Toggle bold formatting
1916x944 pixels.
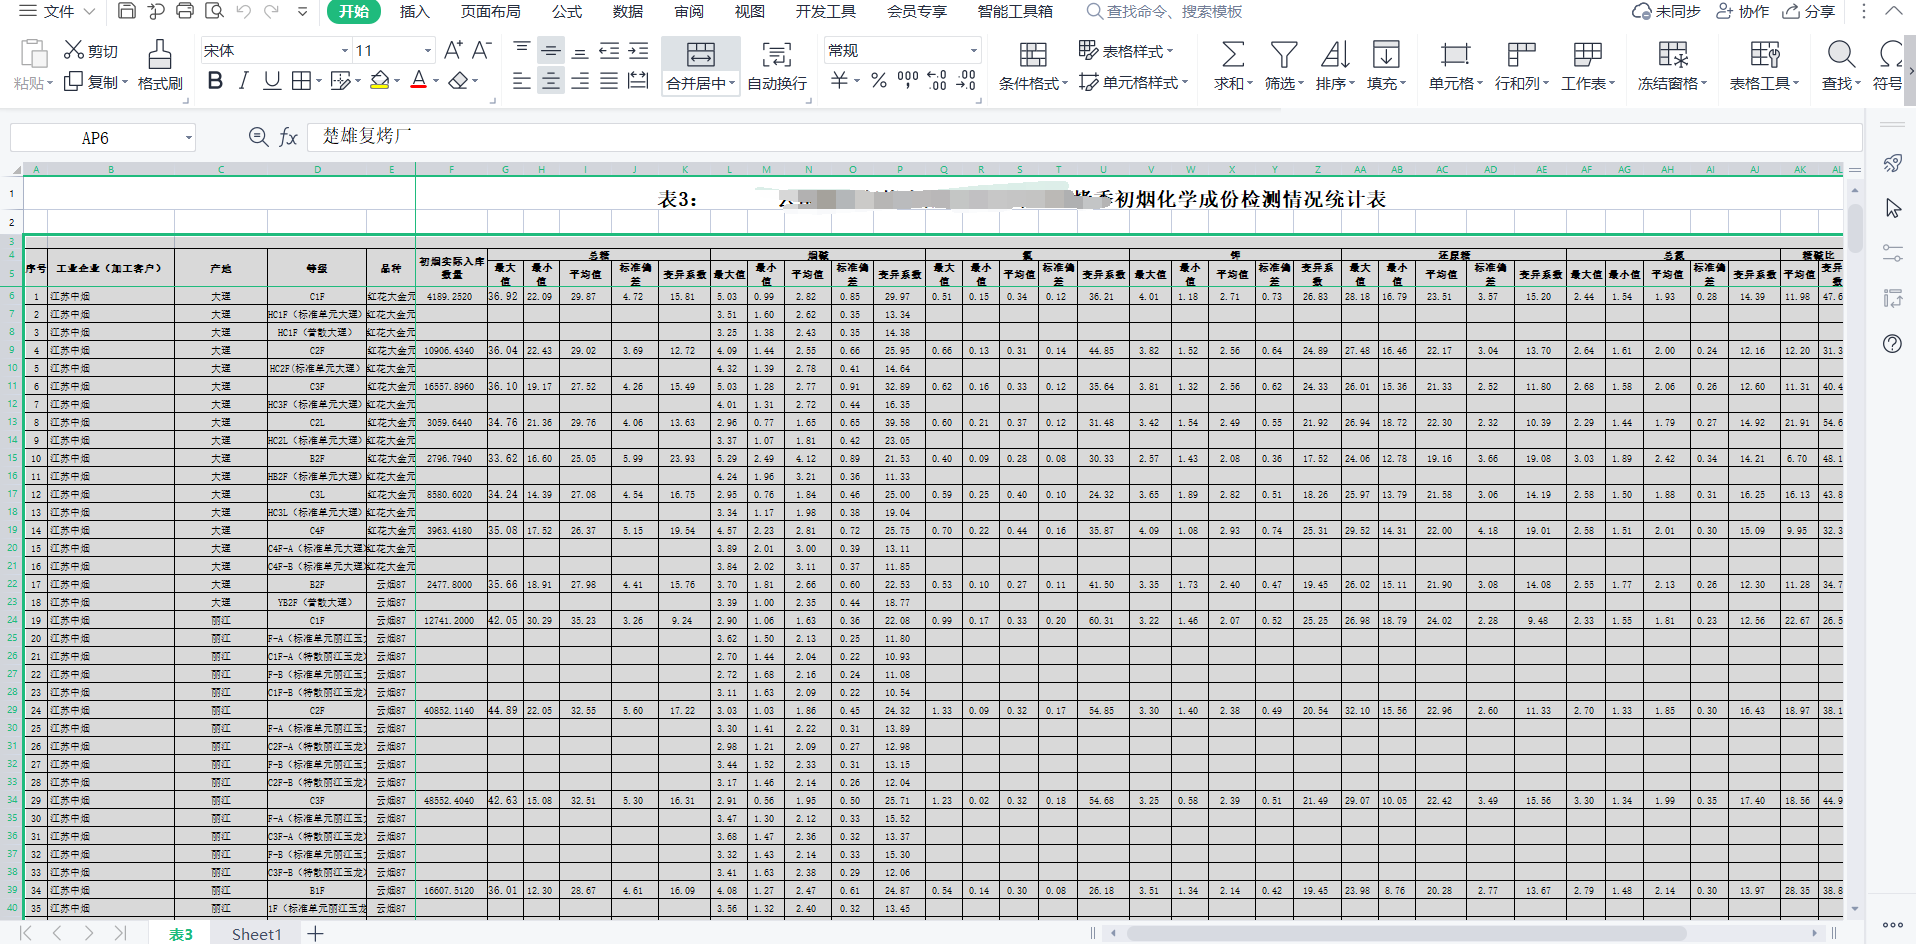(x=215, y=81)
